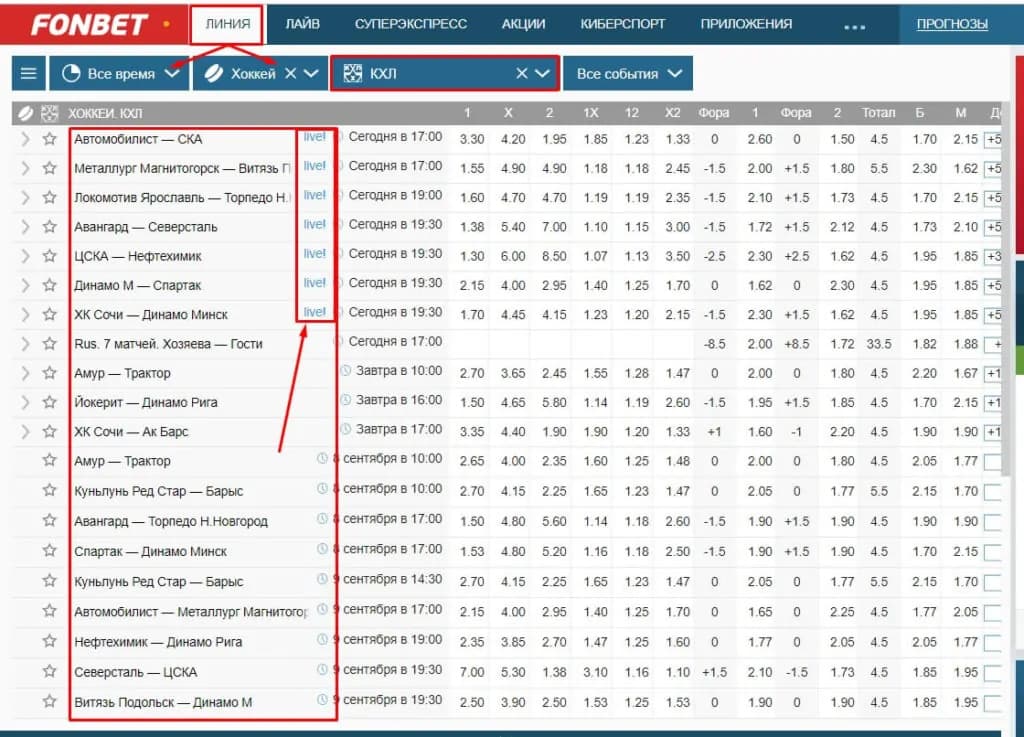Viewport: 1024px width, 737px height.
Task: Clear the Хоккей sport filter
Action: point(291,73)
